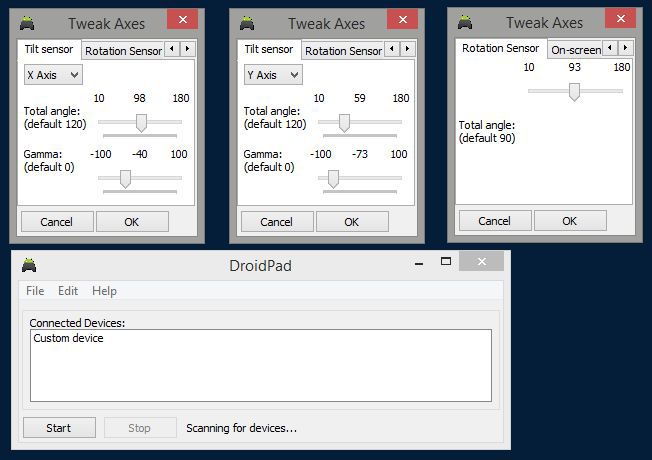Switch to Rotation Sensor tab in X Axis window
This screenshot has width=652, height=460.
(x=123, y=51)
